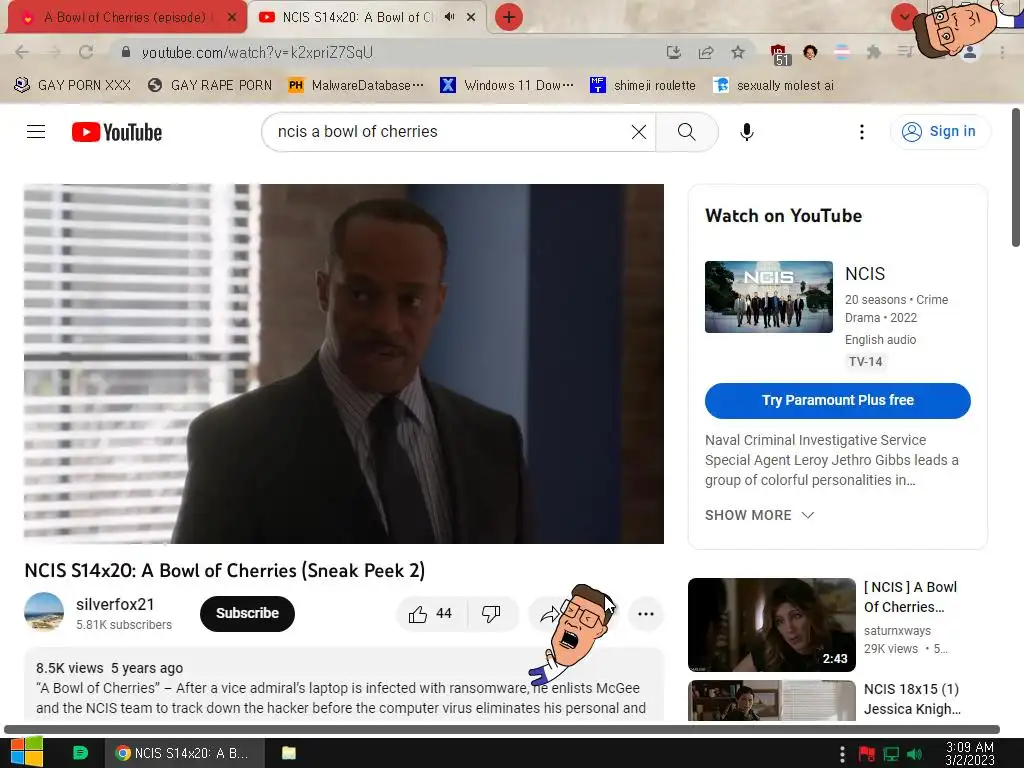The width and height of the screenshot is (1024, 768).
Task: Open YouTube settings three-dot menu
Action: click(x=861, y=132)
